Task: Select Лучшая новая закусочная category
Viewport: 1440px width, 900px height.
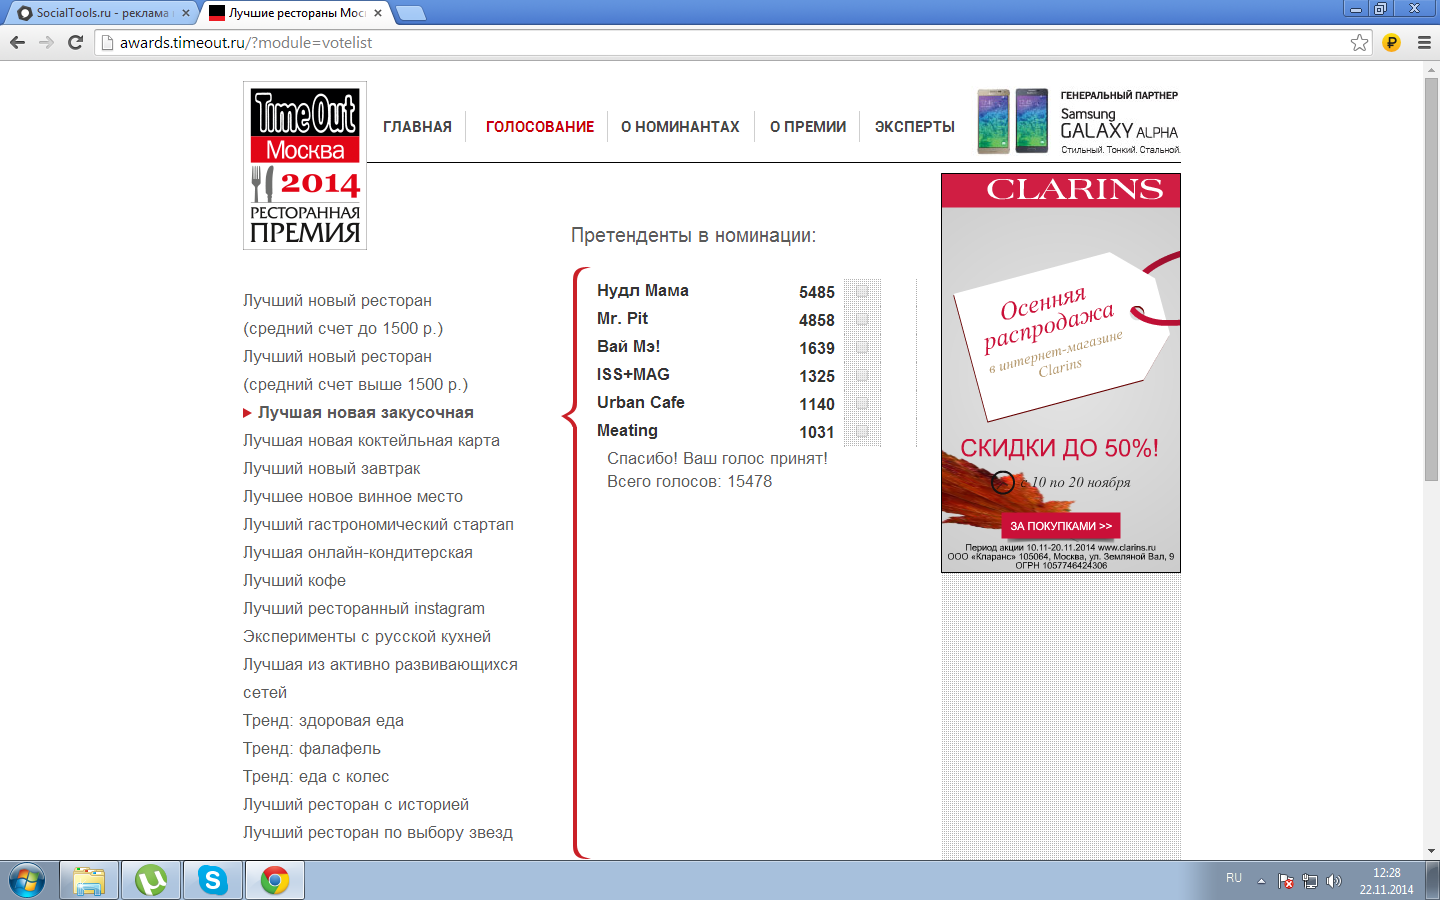Action: pos(366,412)
